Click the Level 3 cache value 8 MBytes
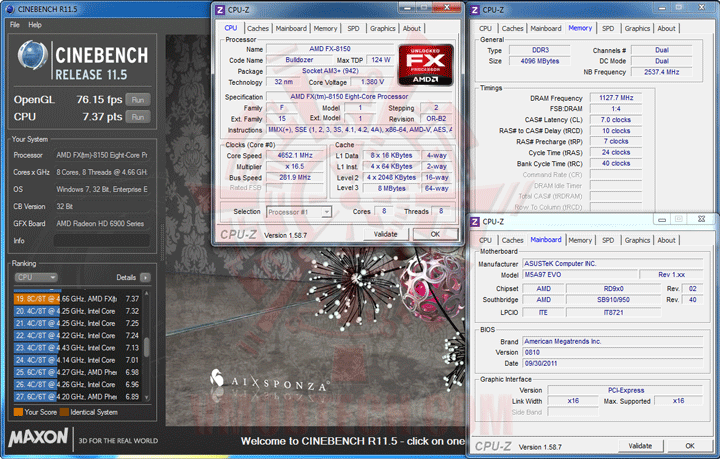This screenshot has height=459, width=720. tap(391, 188)
